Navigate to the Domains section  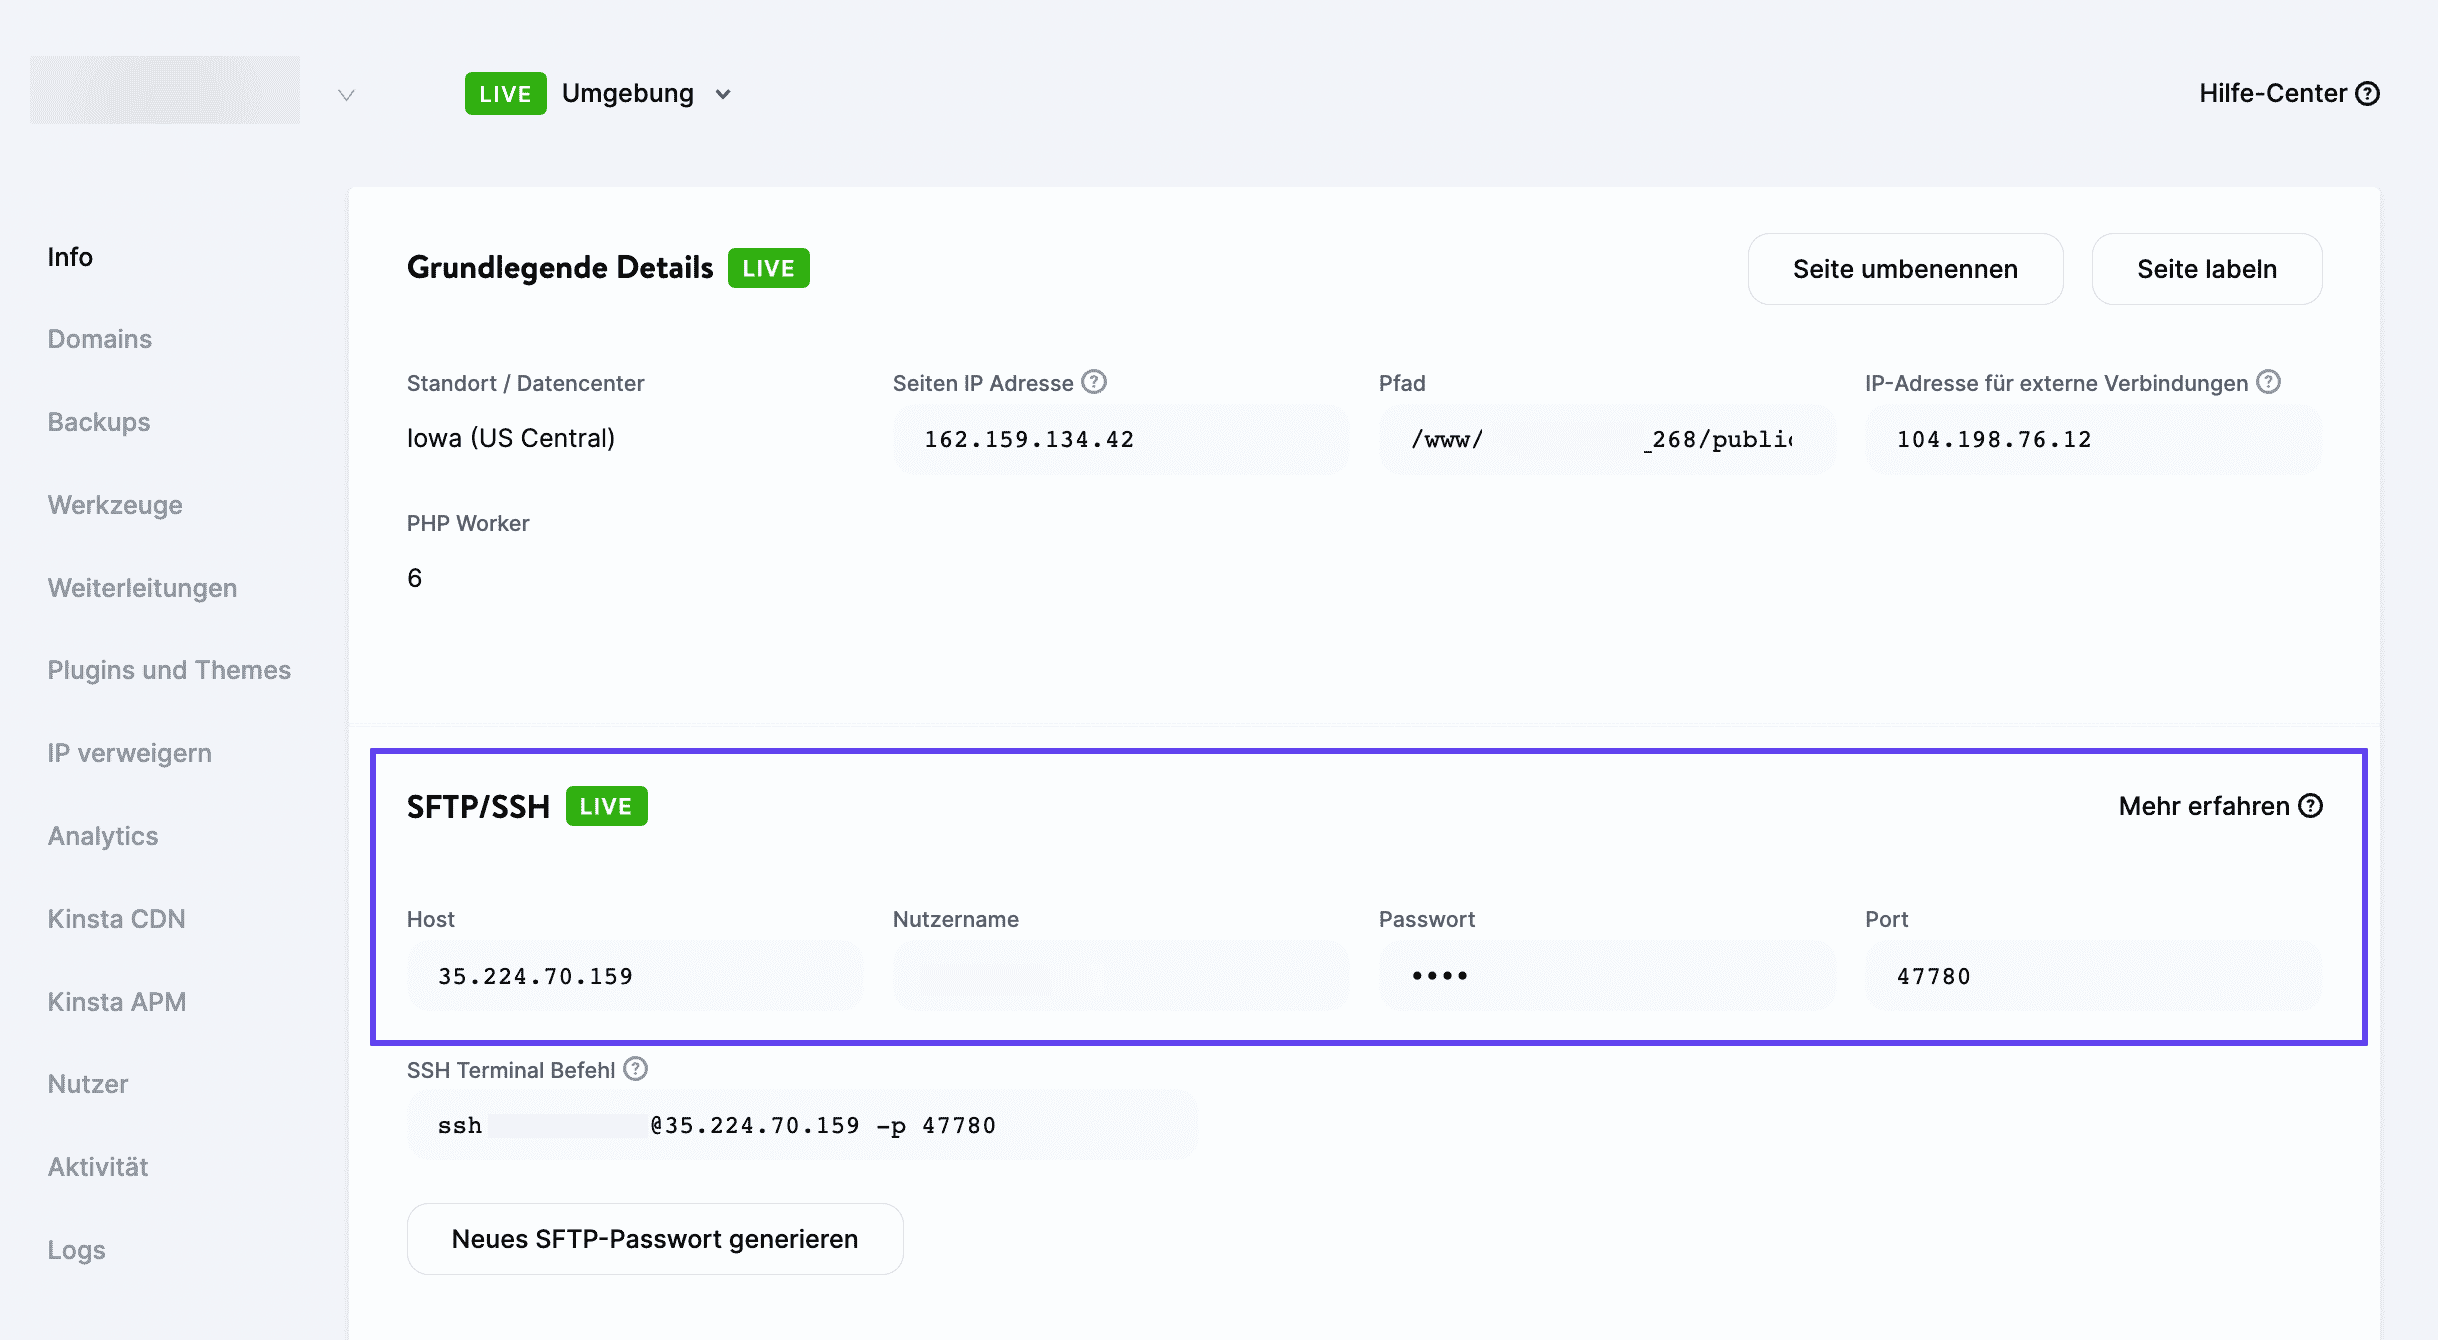coord(99,338)
